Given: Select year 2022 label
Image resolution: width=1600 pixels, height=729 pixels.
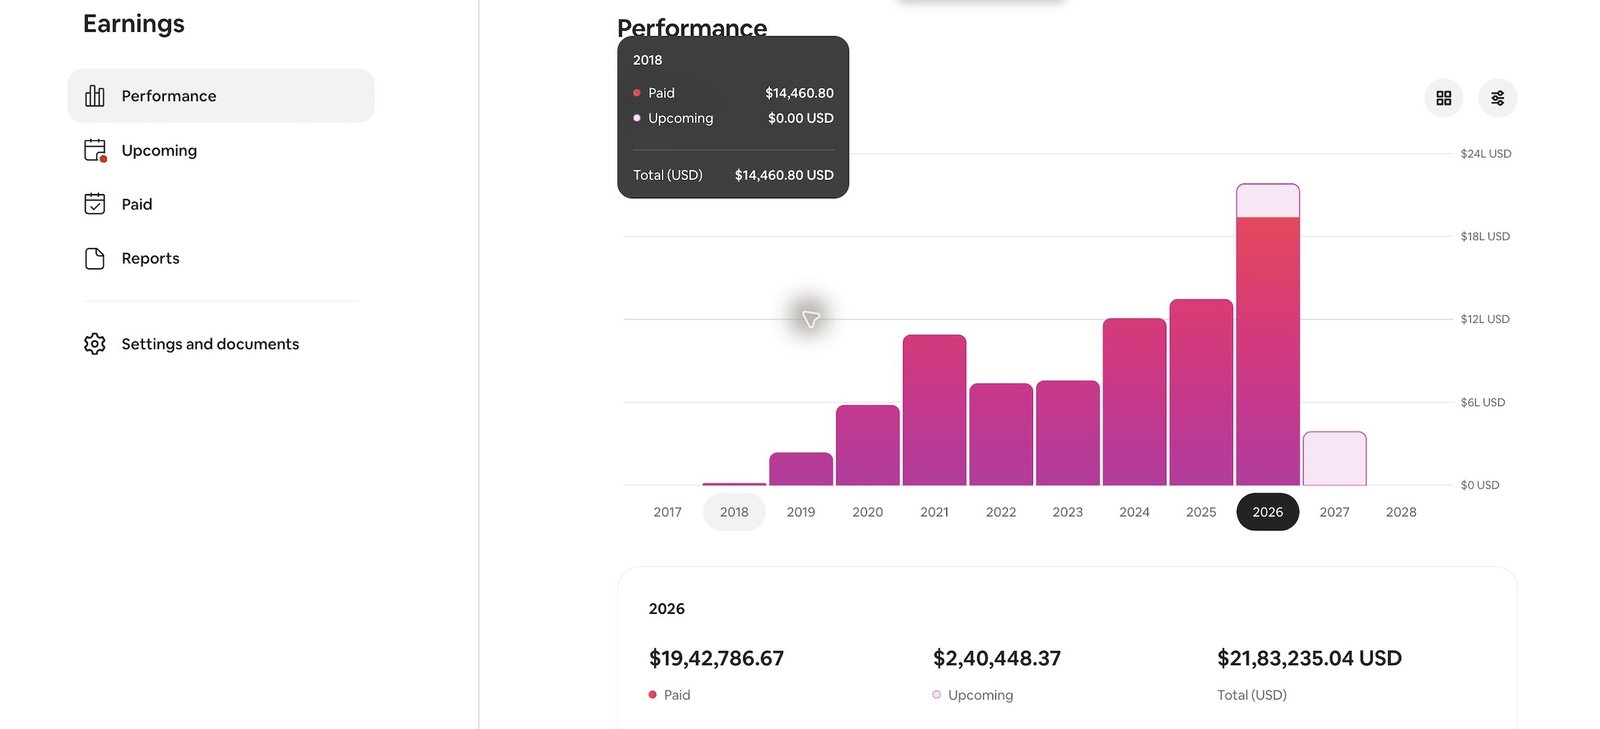Looking at the screenshot, I should pos(1001,512).
